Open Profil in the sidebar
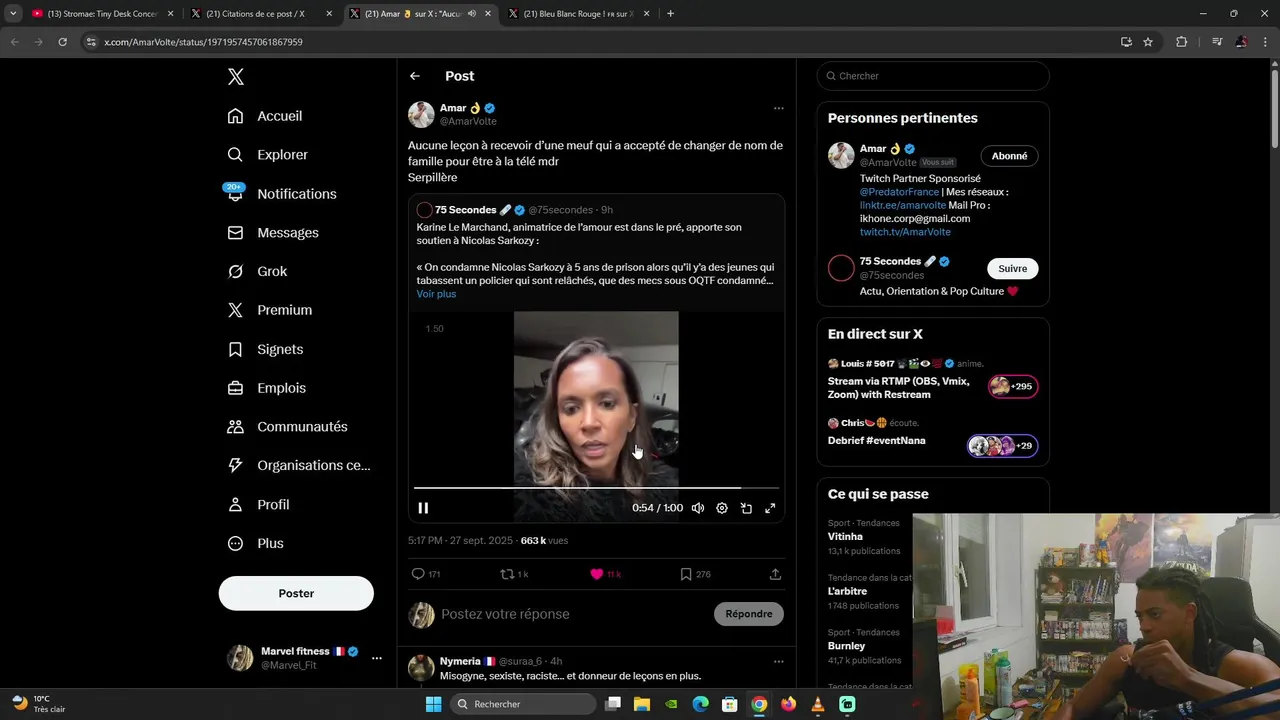This screenshot has width=1280, height=720. click(258, 505)
